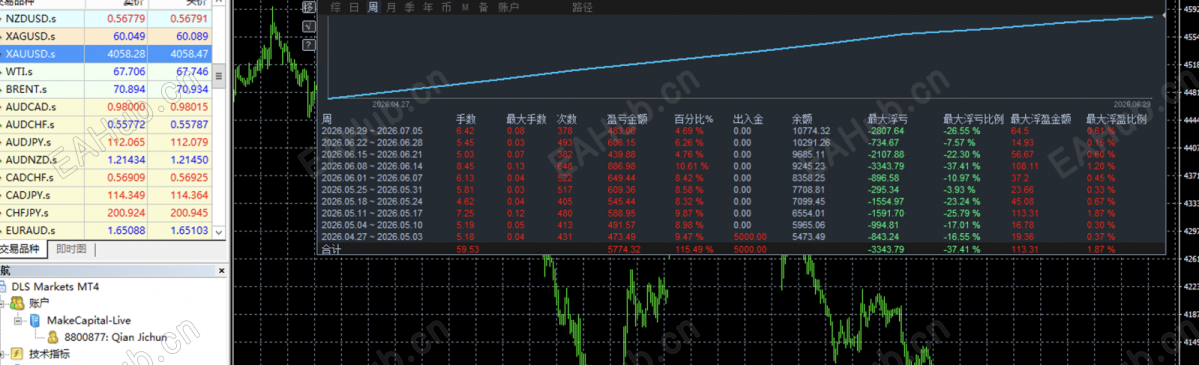
Task: Switch to the 日 daily tab
Action: pyautogui.click(x=354, y=8)
